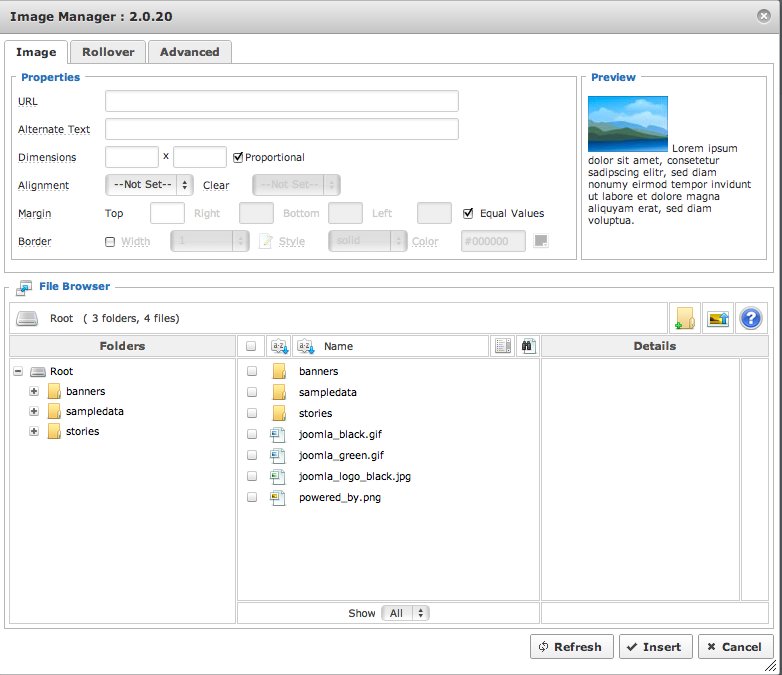Click the Upload image icon

(717, 318)
